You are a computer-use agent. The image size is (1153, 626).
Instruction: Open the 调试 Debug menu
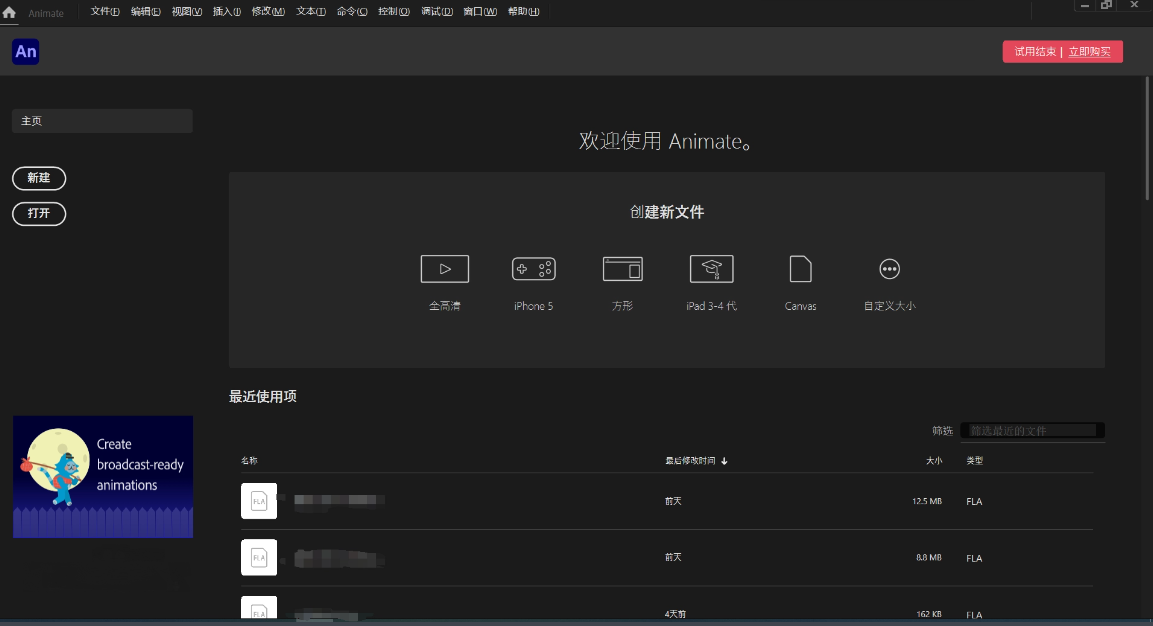[437, 12]
